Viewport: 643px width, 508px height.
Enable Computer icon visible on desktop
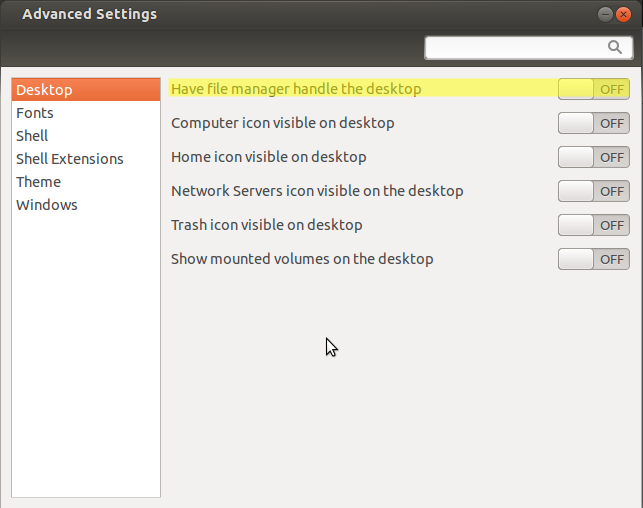click(x=593, y=123)
